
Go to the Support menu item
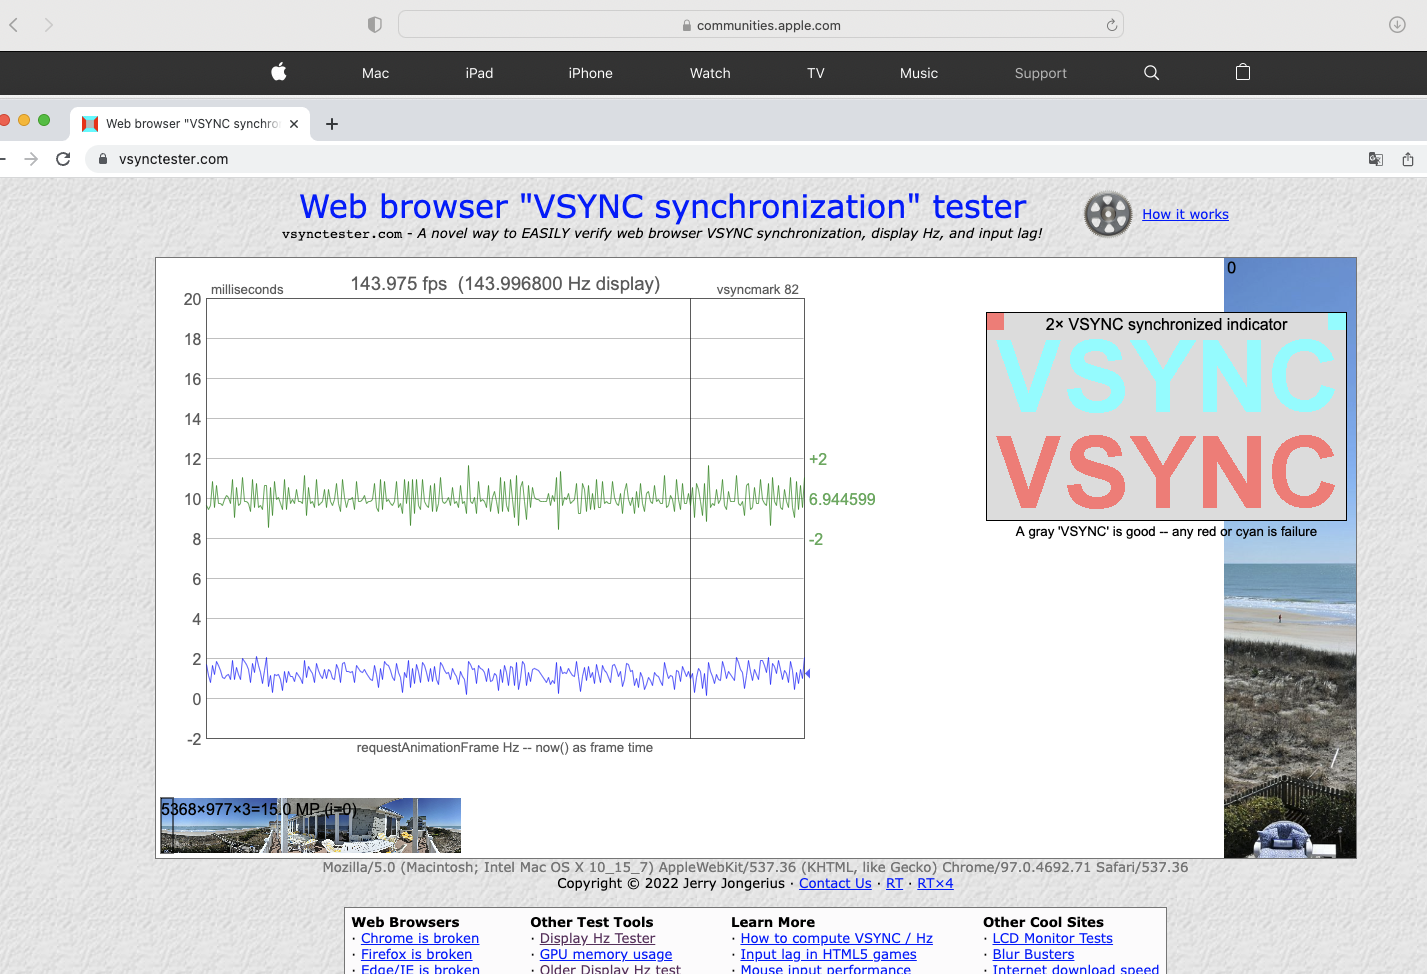pyautogui.click(x=1040, y=73)
